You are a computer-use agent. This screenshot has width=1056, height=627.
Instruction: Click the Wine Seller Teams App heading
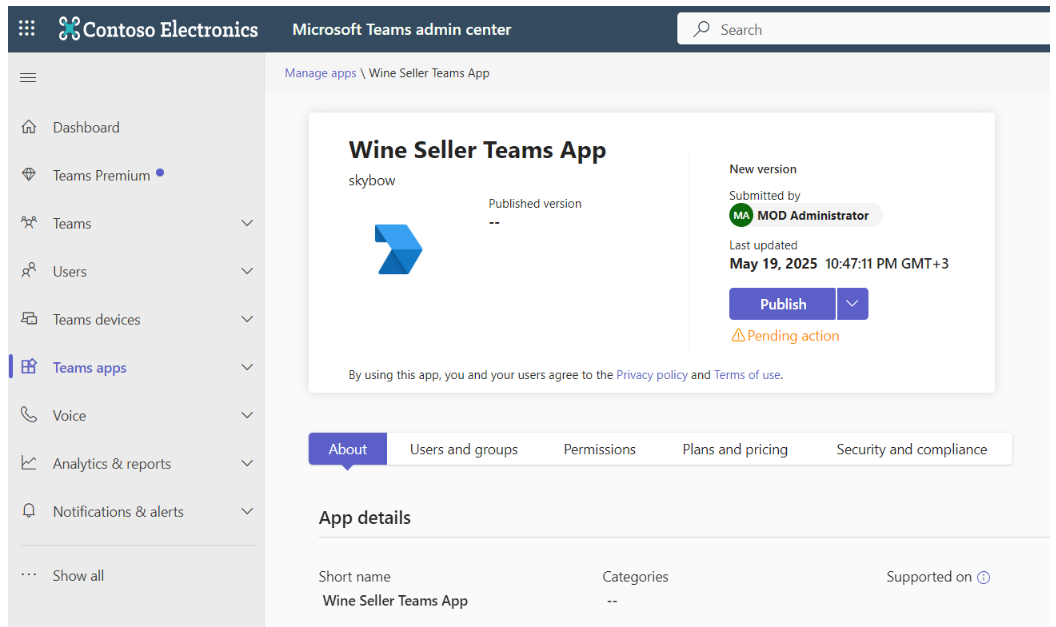point(477,150)
